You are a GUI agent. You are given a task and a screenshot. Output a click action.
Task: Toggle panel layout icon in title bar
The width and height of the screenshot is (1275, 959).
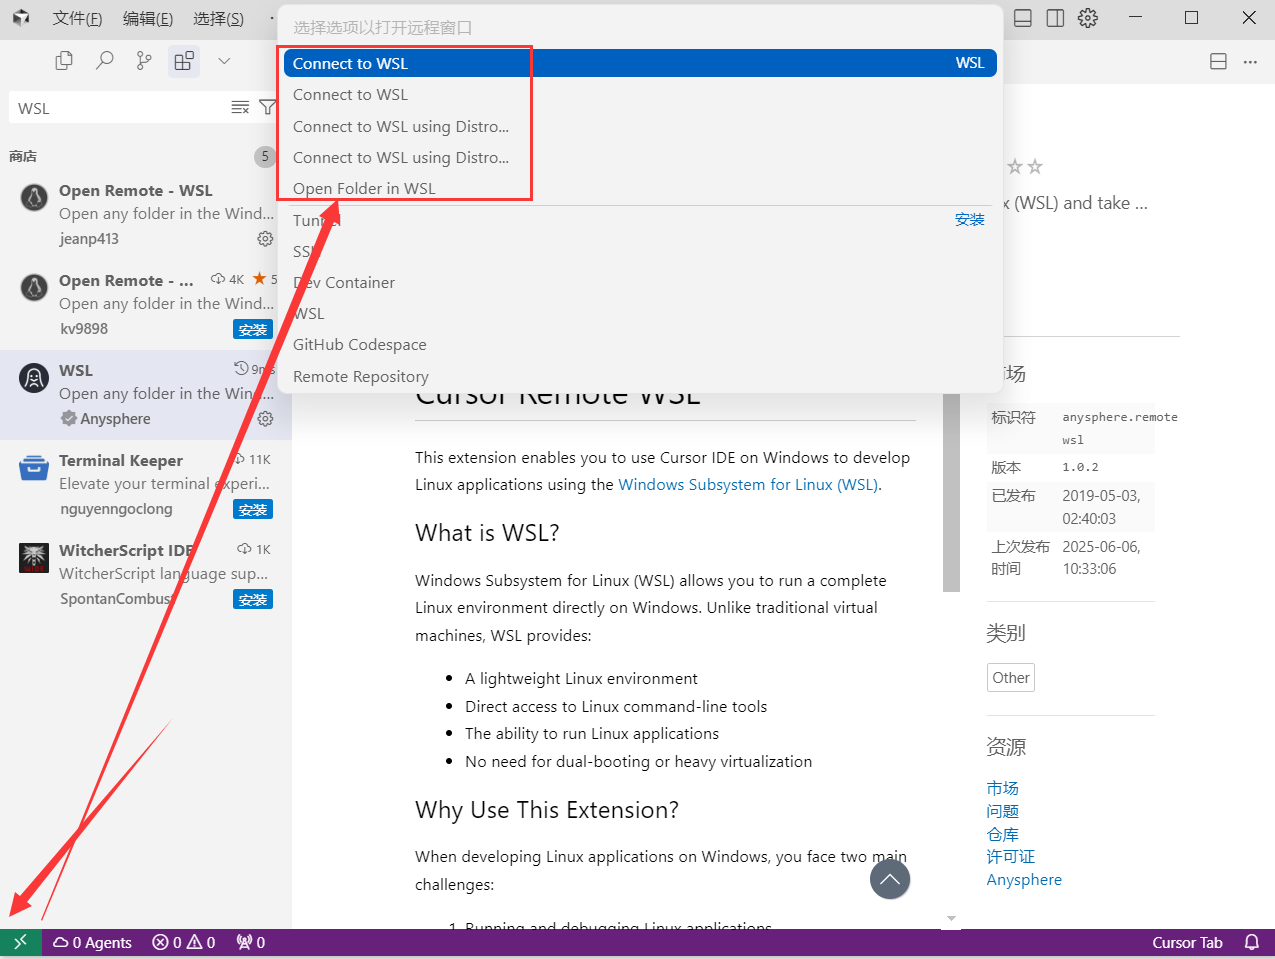[x=1023, y=18]
